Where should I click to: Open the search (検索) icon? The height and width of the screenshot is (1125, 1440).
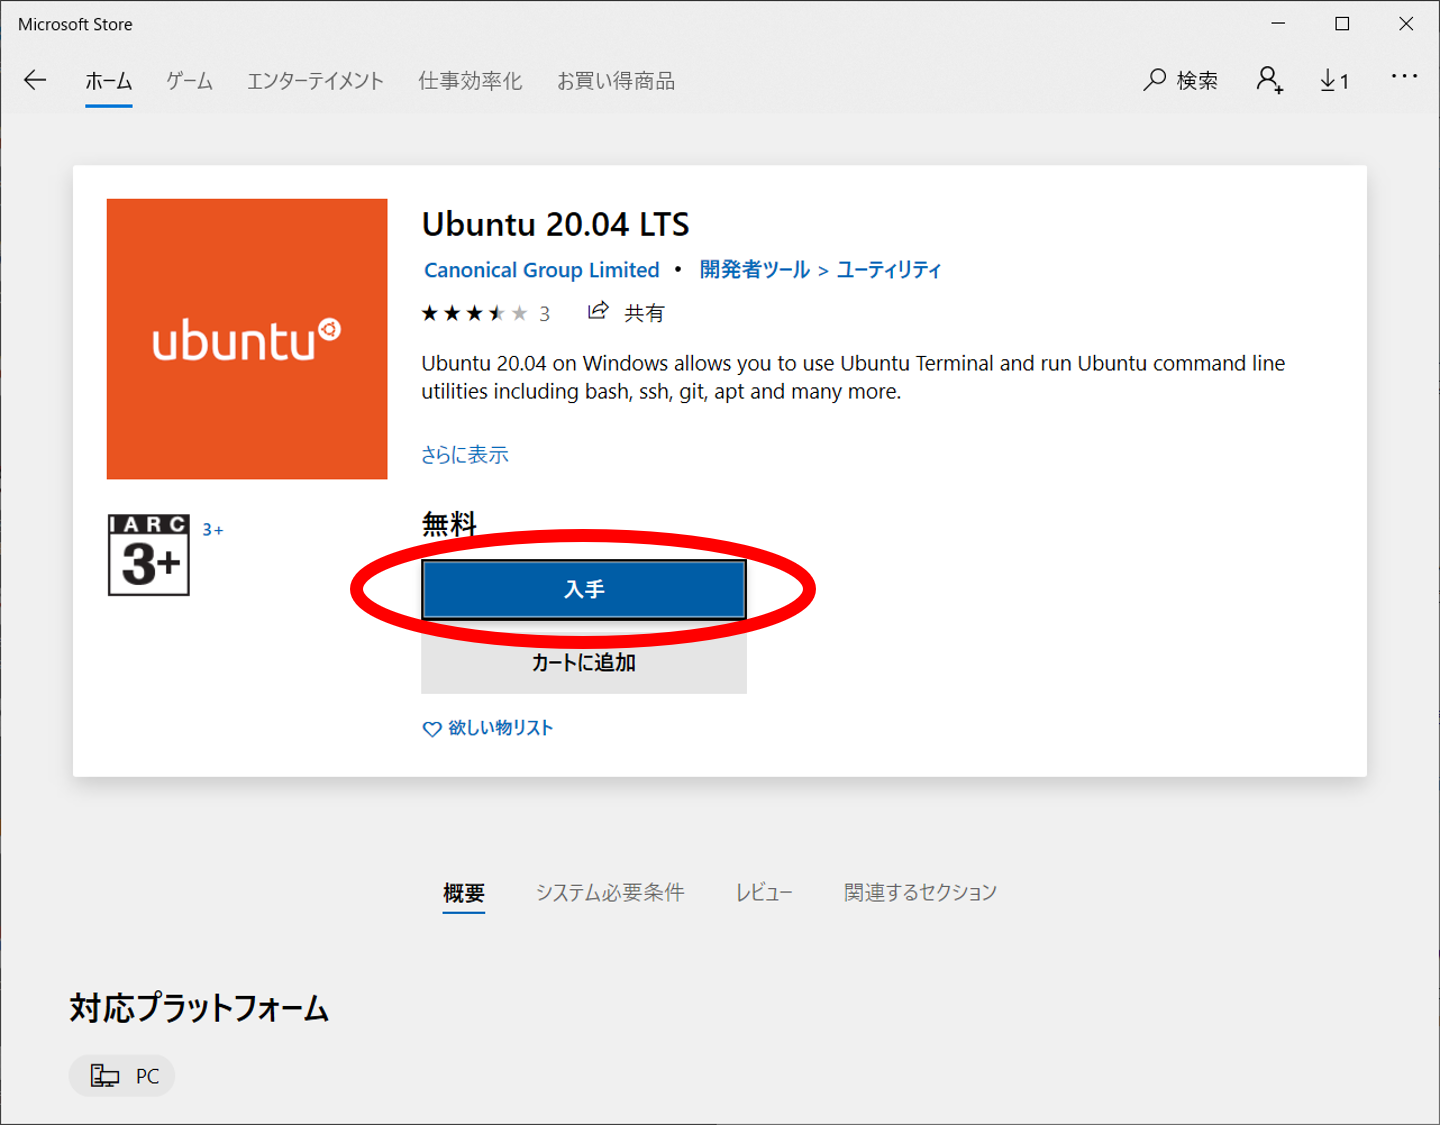(x=1155, y=80)
